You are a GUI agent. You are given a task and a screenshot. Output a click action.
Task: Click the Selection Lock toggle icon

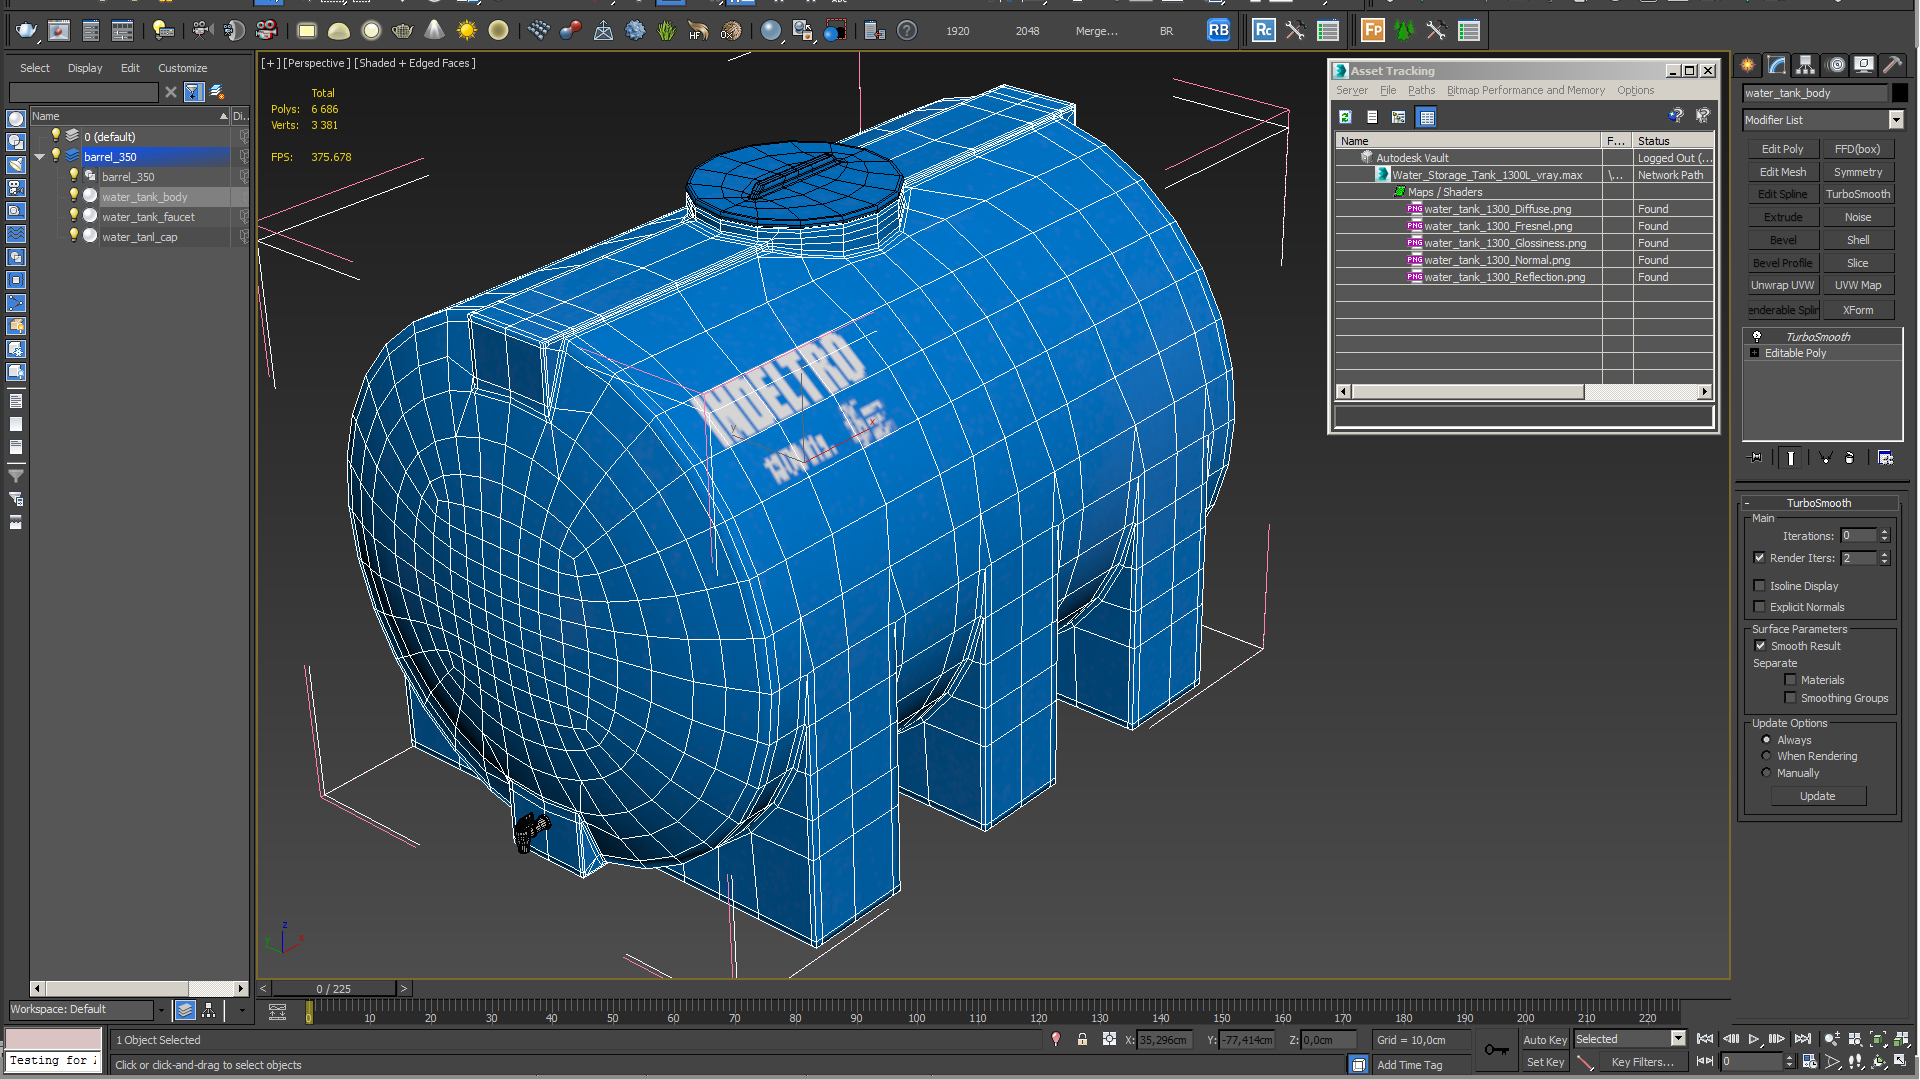click(1082, 1040)
